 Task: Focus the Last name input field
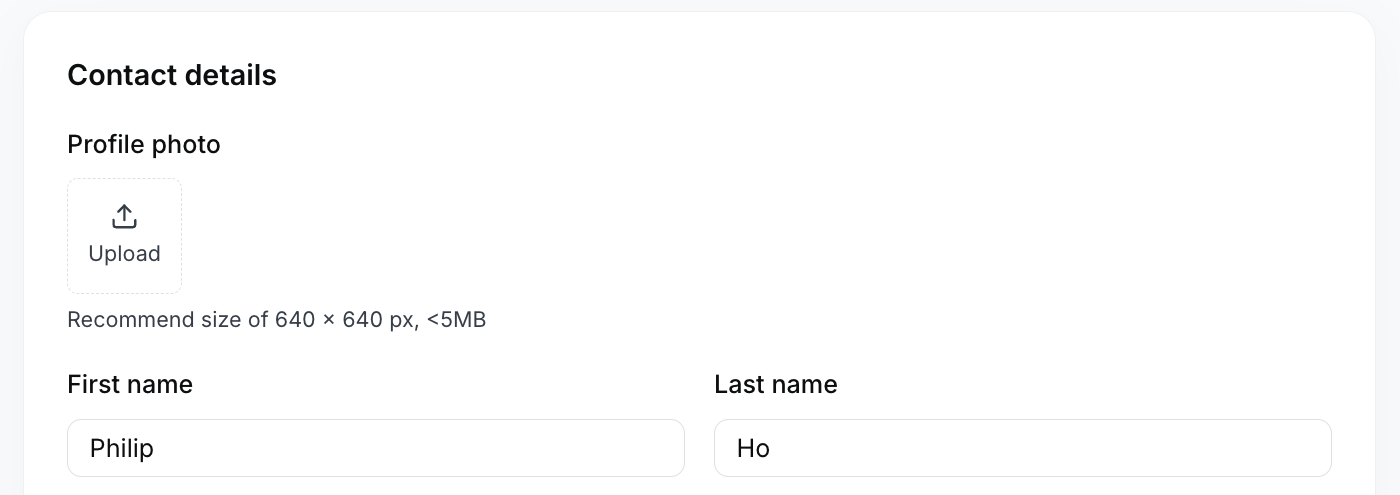[x=1023, y=448]
